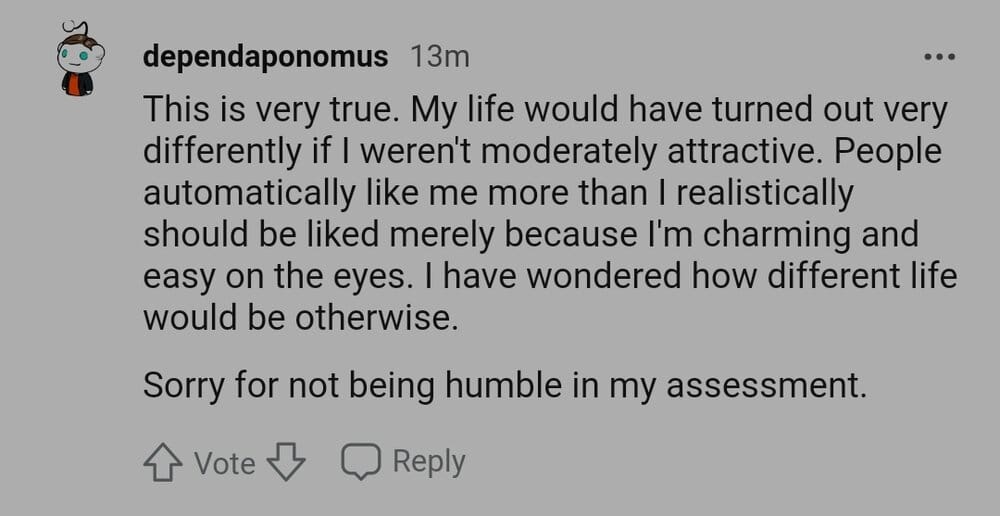Downvote the comment with the down arrow
Screen dimensions: 1000x516
coord(287,462)
